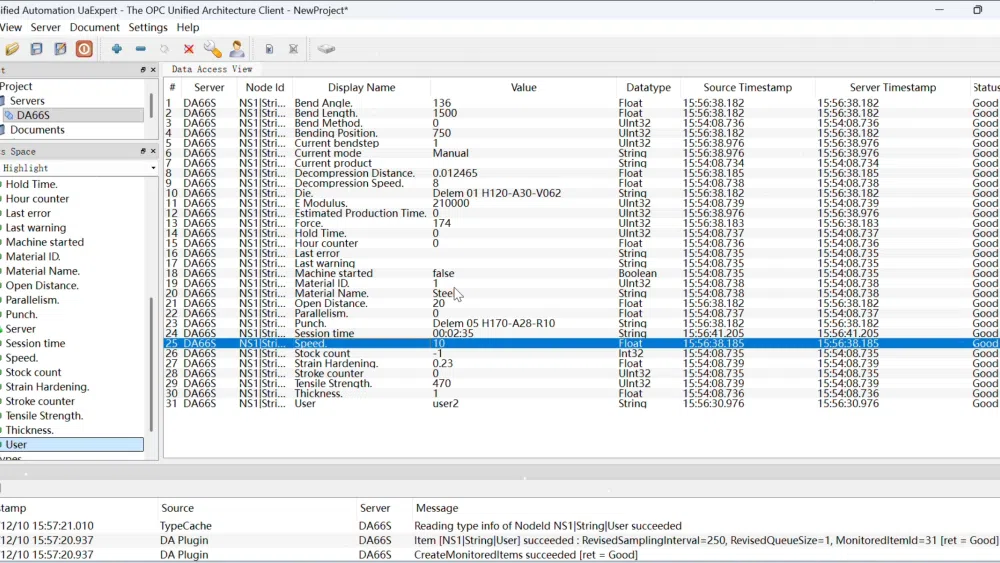Image resolution: width=1000 pixels, height=563 pixels.
Task: Click the Save As icon with pencil
Action: pyautogui.click(x=60, y=49)
